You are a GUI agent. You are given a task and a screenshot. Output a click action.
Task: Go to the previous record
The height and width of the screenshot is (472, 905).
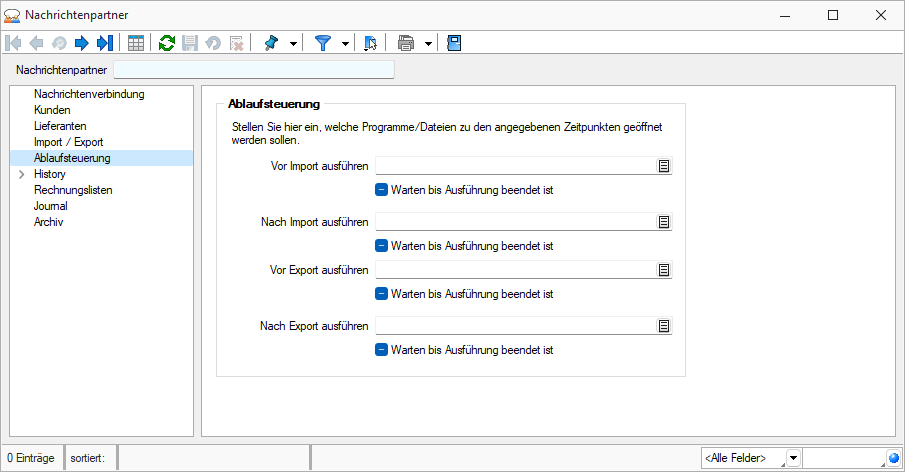pos(36,43)
